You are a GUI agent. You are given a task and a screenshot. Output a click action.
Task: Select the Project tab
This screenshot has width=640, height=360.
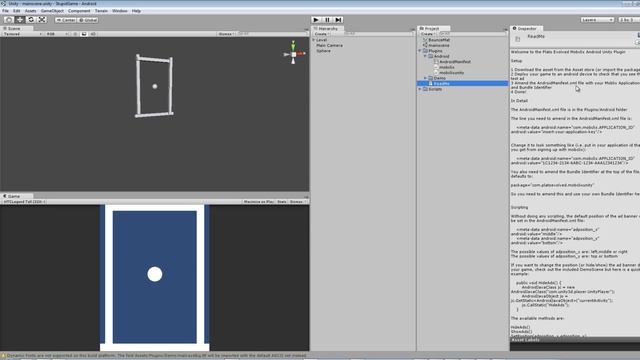[432, 29]
